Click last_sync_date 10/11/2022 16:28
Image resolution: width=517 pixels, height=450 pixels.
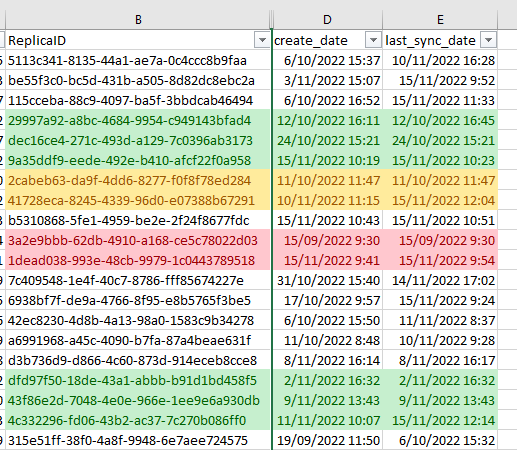(440, 60)
